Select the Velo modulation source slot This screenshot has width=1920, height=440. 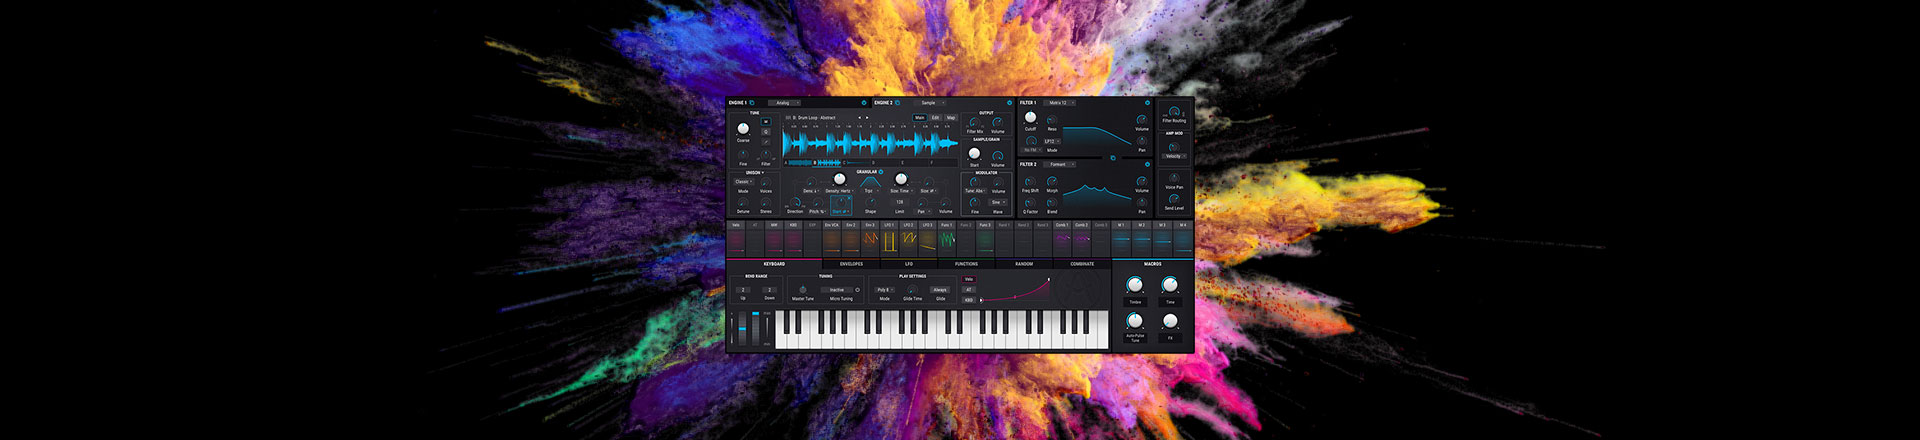[736, 238]
